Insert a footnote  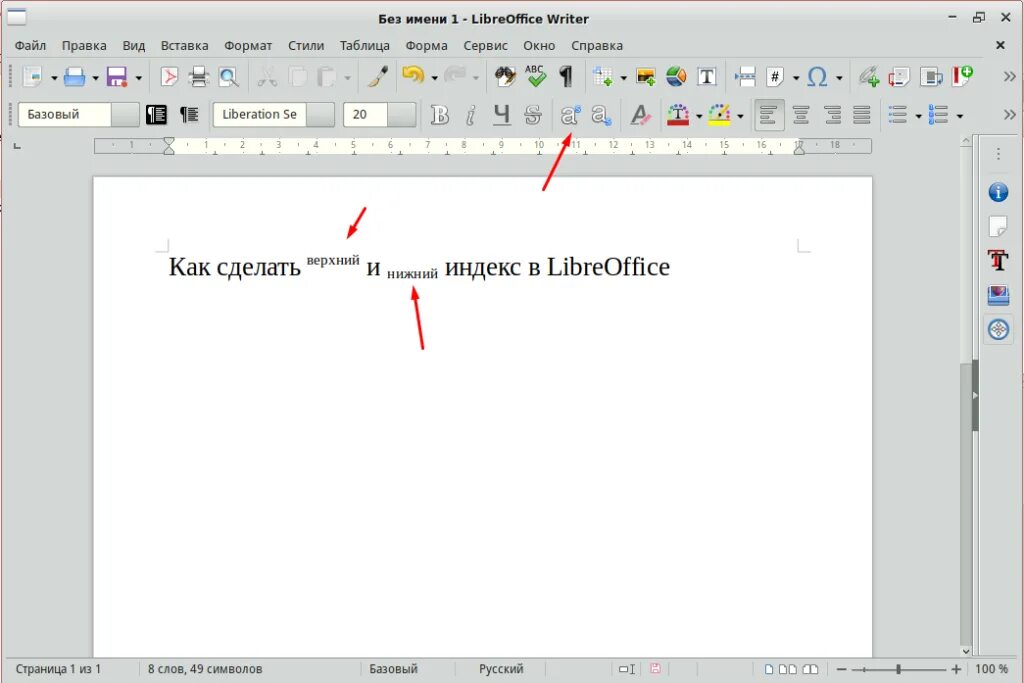point(899,77)
